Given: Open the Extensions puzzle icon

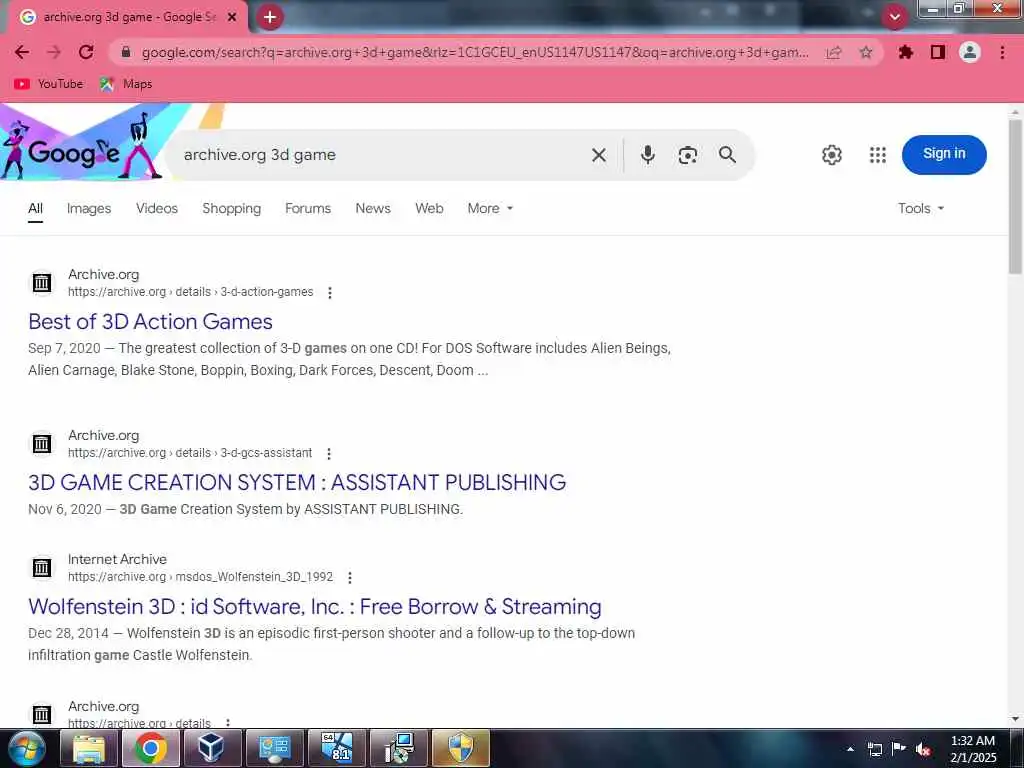Looking at the screenshot, I should (906, 52).
